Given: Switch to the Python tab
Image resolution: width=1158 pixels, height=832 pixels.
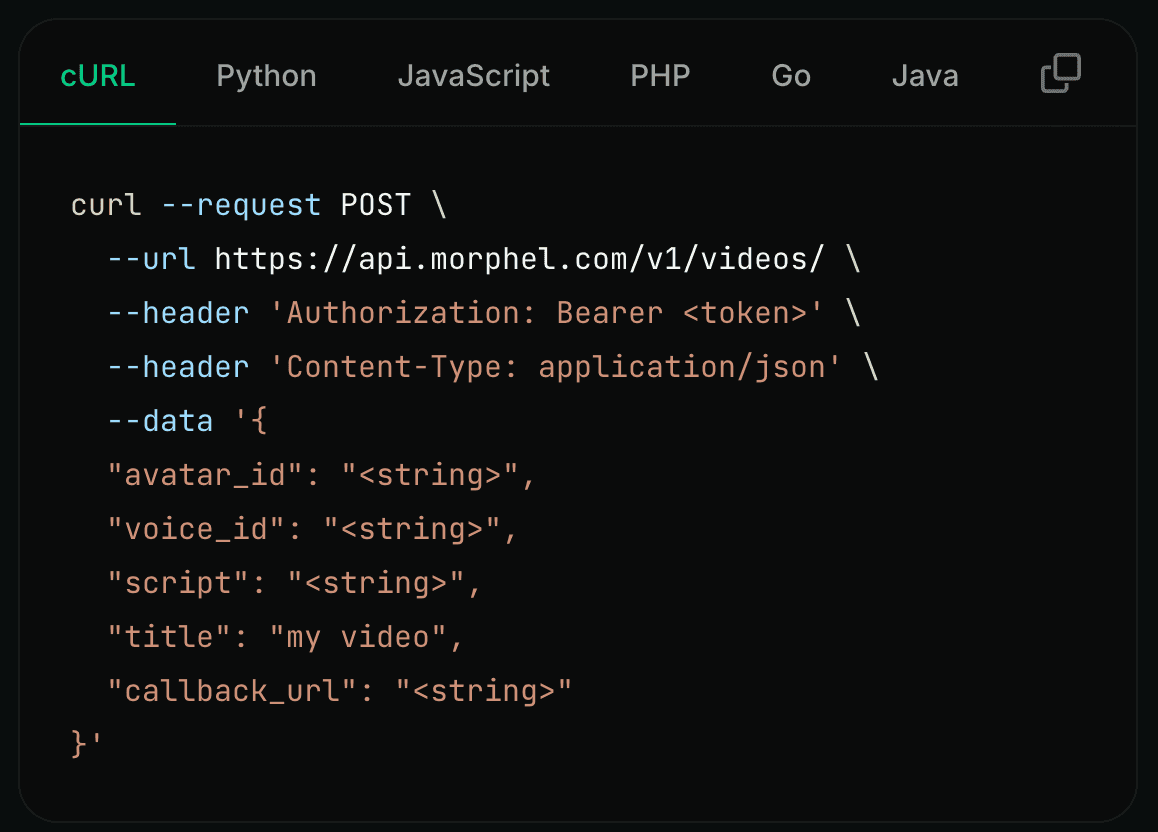Looking at the screenshot, I should tap(267, 76).
